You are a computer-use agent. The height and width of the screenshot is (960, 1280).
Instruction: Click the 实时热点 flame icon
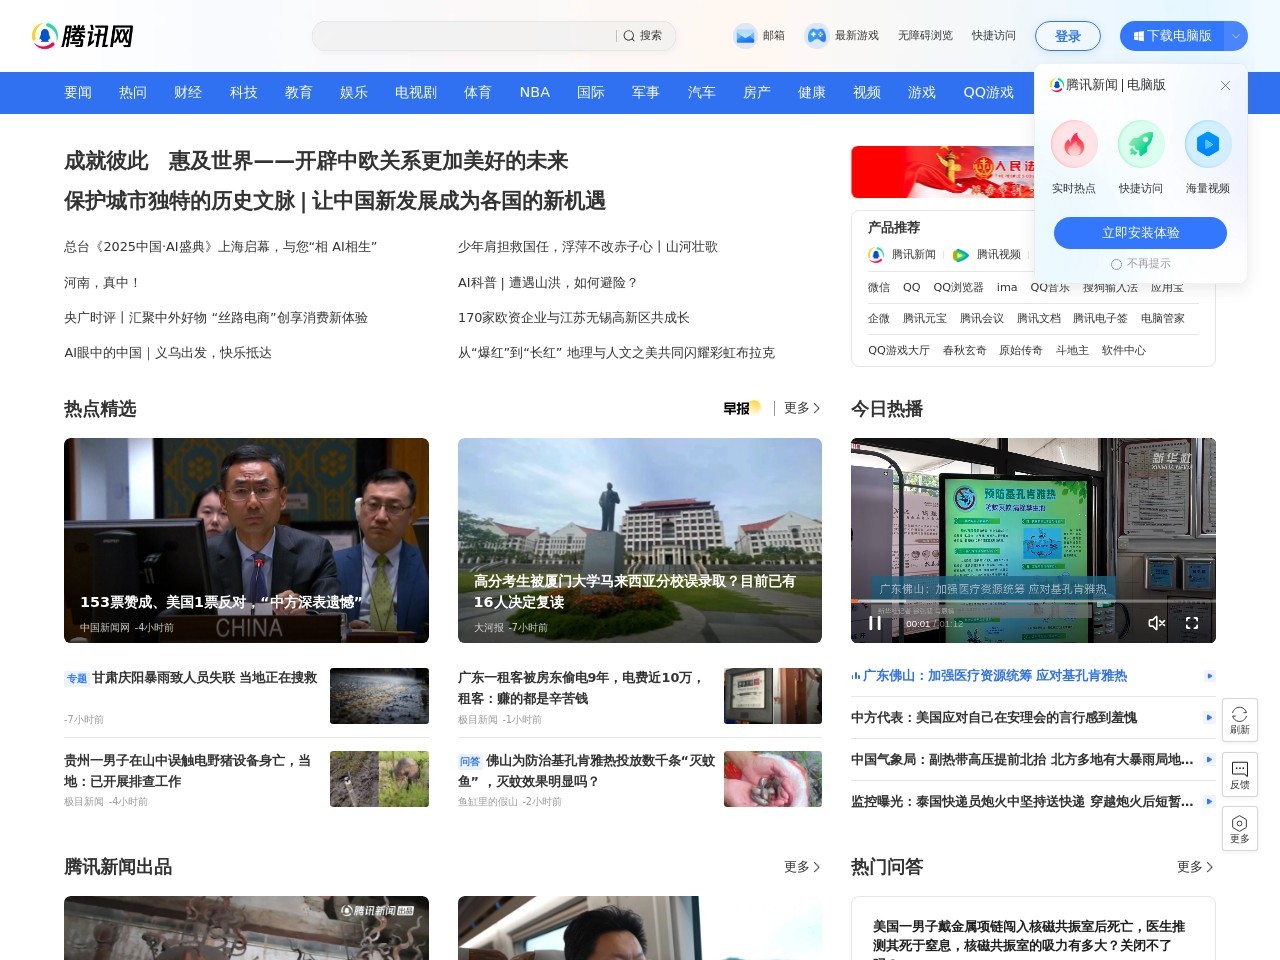[x=1074, y=144]
